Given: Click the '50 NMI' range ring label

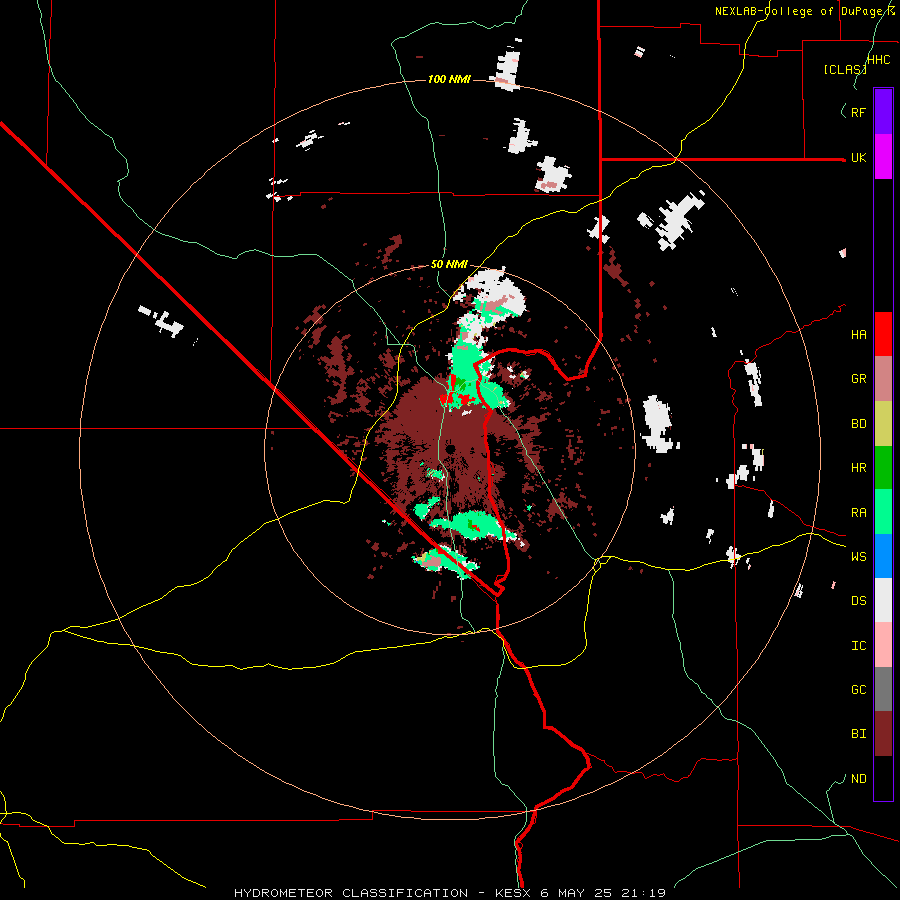Looking at the screenshot, I should click(449, 264).
